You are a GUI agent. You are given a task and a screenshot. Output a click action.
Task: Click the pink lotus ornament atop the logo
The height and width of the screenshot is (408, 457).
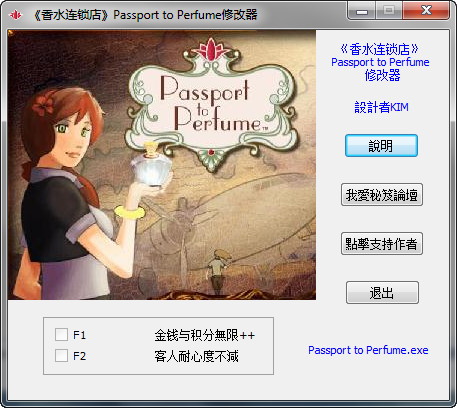coord(211,50)
